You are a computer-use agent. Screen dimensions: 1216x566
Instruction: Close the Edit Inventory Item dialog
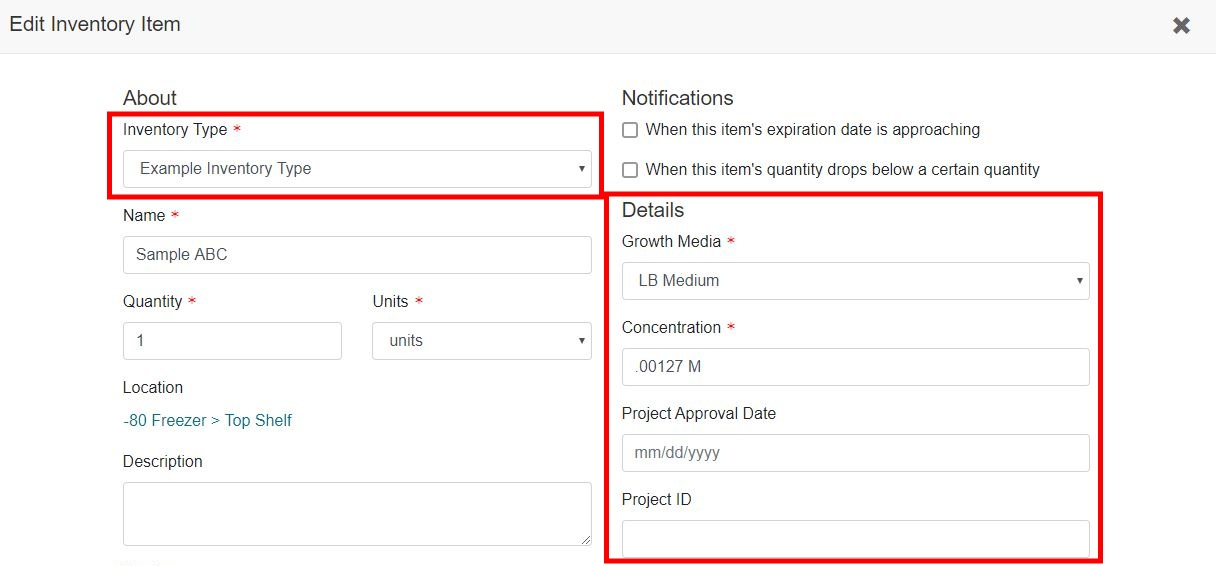click(x=1181, y=26)
